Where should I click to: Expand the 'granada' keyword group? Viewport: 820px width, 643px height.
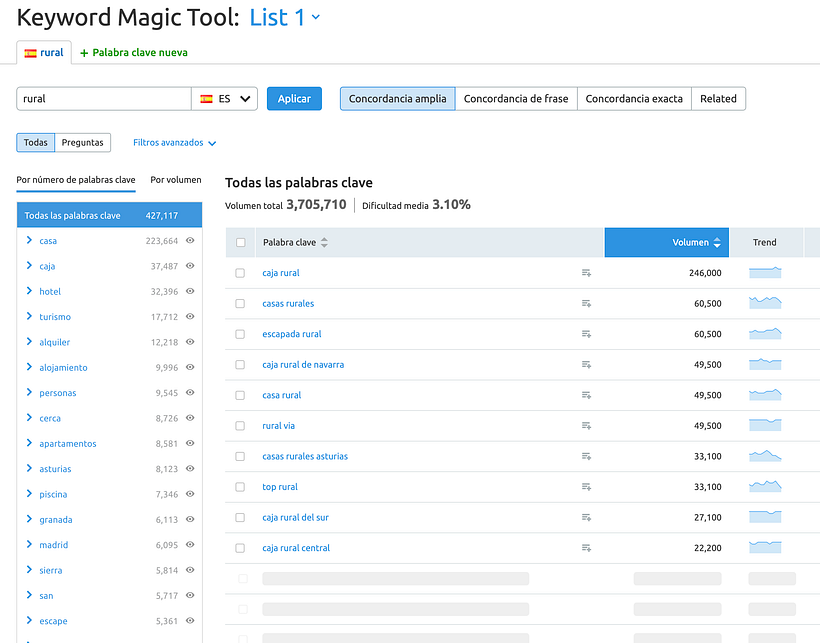[x=29, y=520]
